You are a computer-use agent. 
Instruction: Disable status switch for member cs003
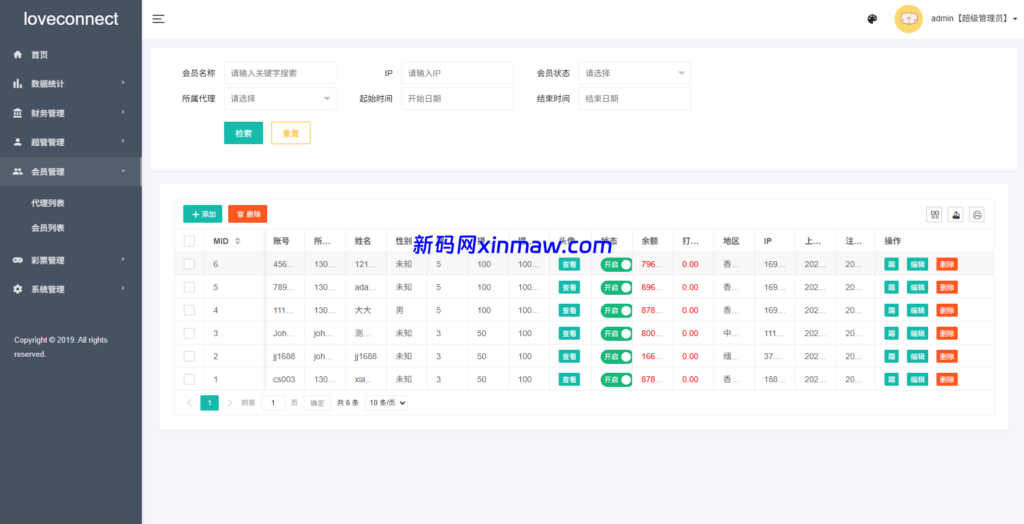tap(616, 380)
